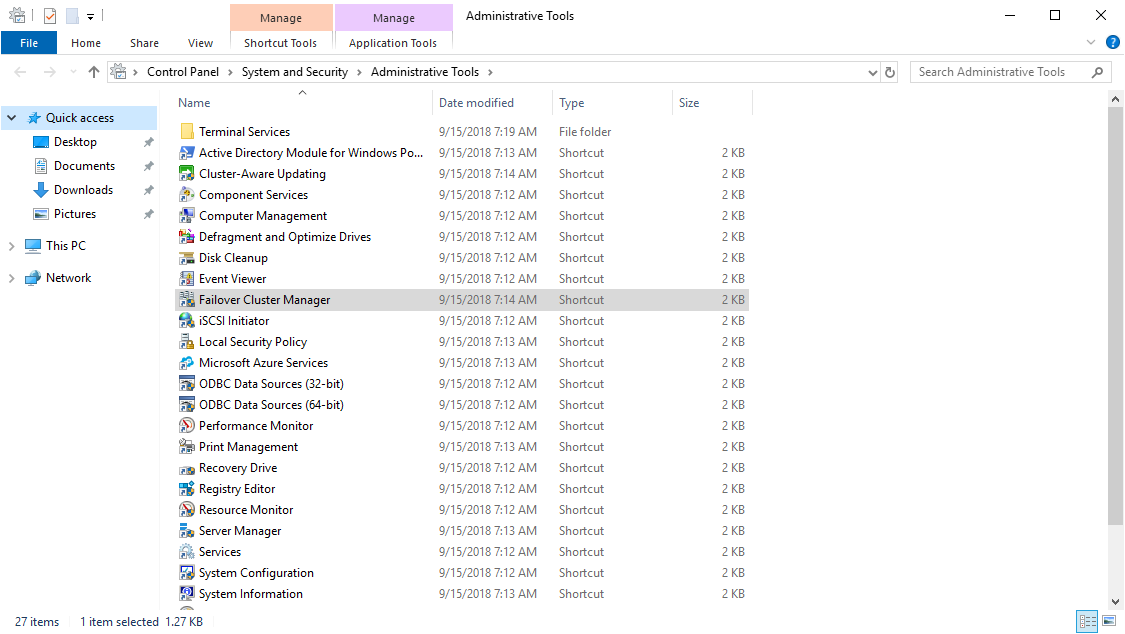Click the Microsoft Azure Services icon
1125x634 pixels.
pos(187,362)
